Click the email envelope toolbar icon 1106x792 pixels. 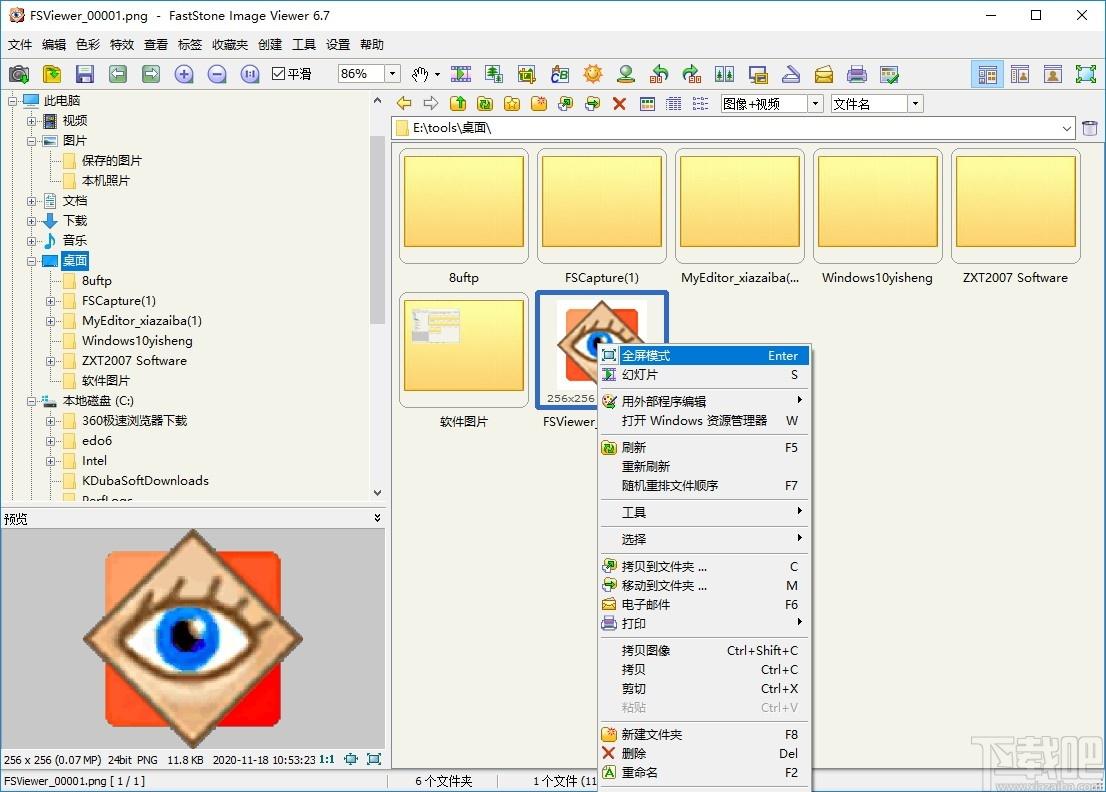(x=824, y=74)
